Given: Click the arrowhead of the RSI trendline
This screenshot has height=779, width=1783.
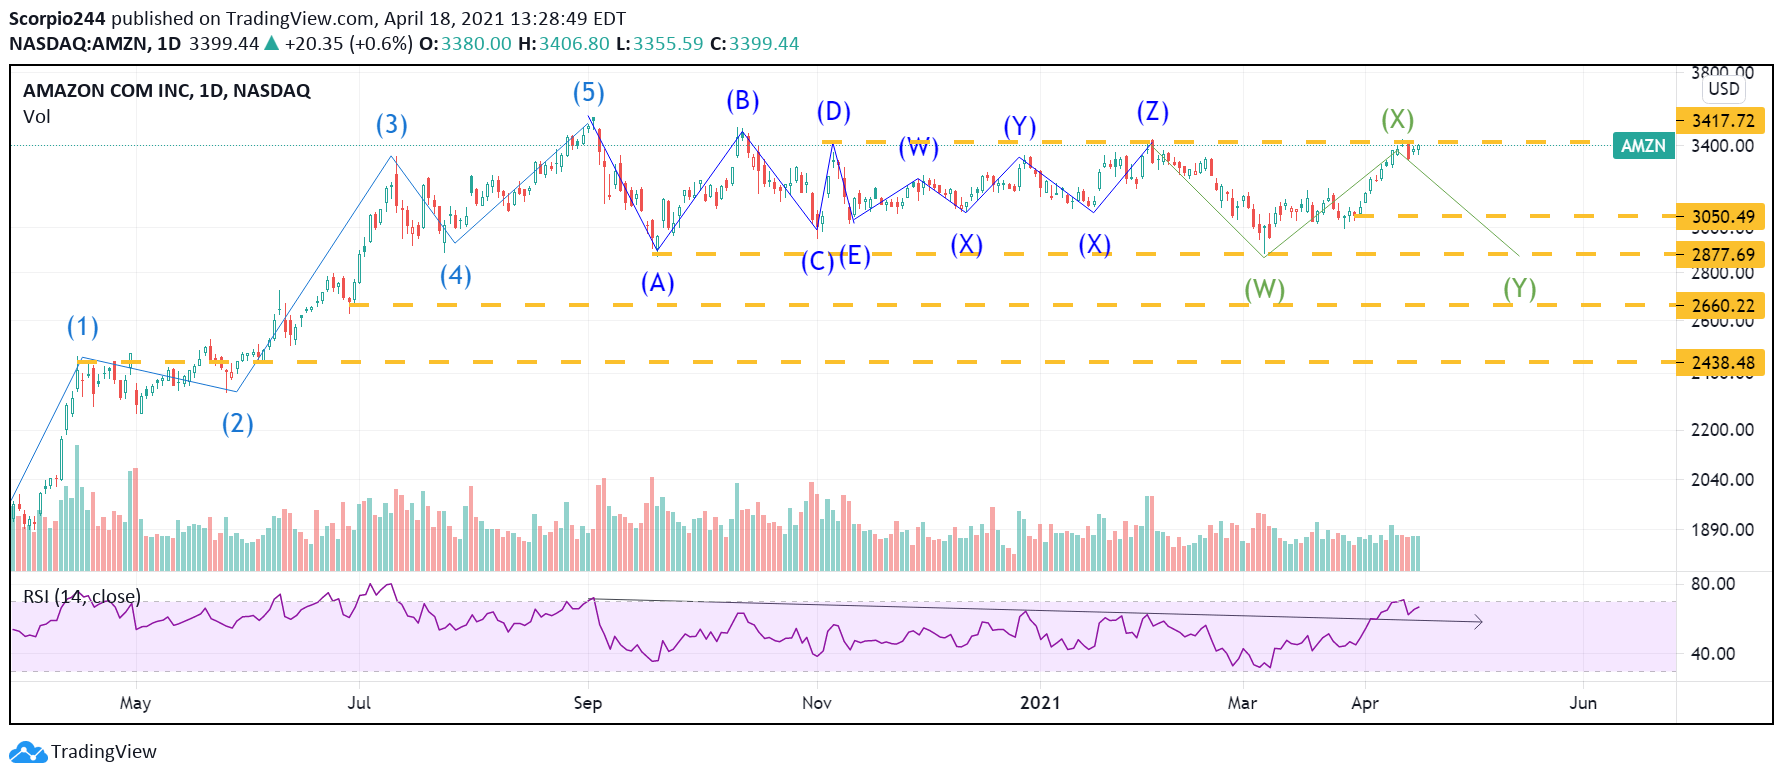Looking at the screenshot, I should (x=1478, y=622).
